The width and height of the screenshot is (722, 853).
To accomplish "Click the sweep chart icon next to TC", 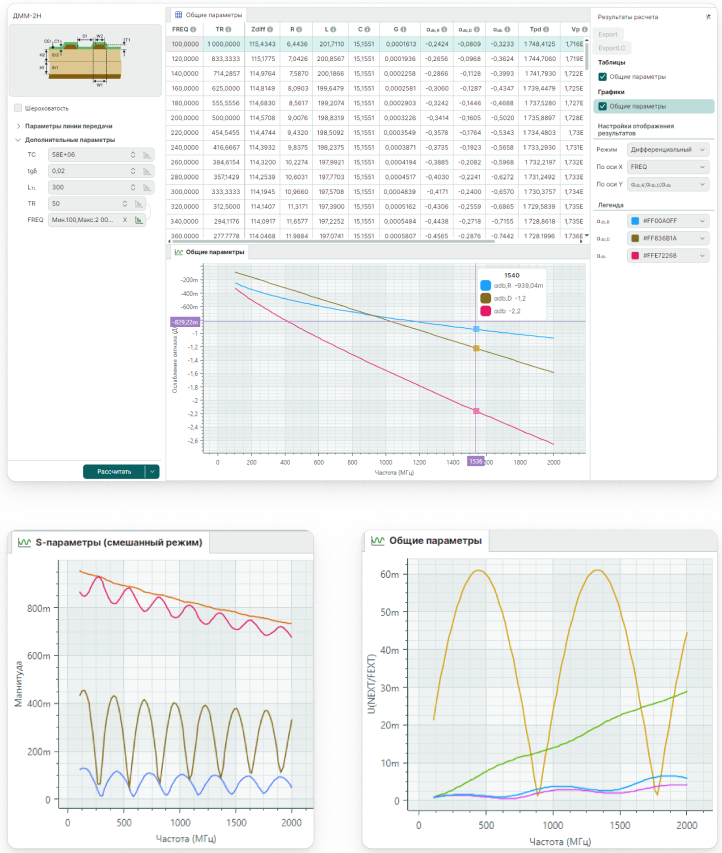I will [x=146, y=155].
